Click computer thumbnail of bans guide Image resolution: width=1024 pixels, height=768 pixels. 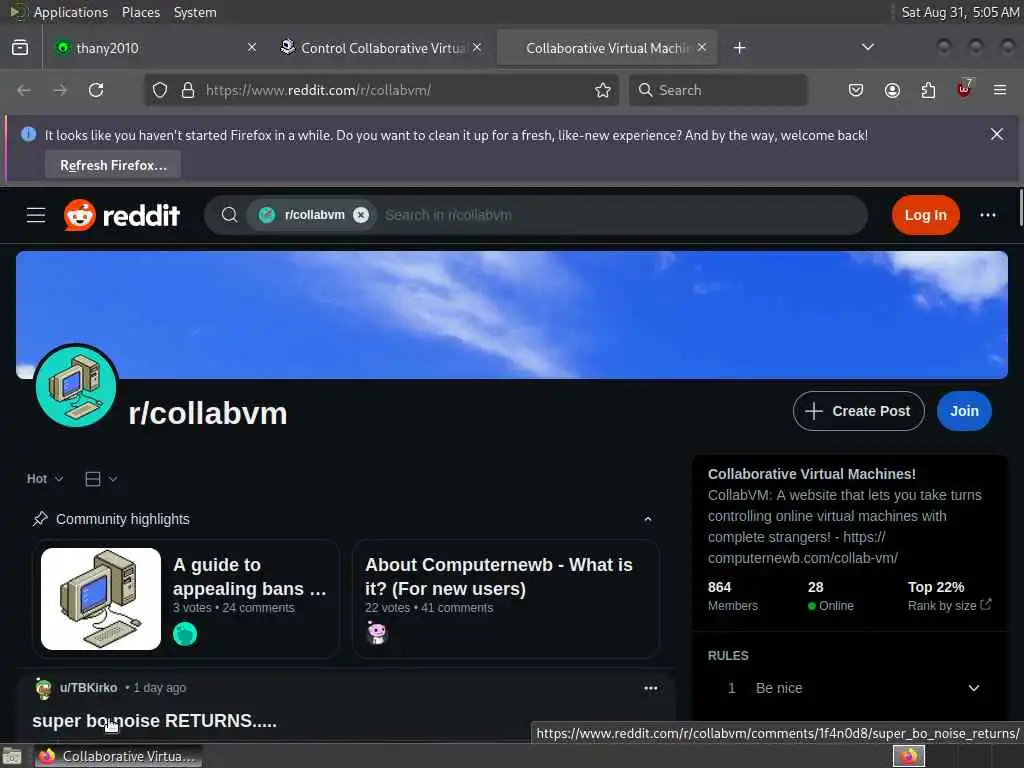pyautogui.click(x=101, y=599)
